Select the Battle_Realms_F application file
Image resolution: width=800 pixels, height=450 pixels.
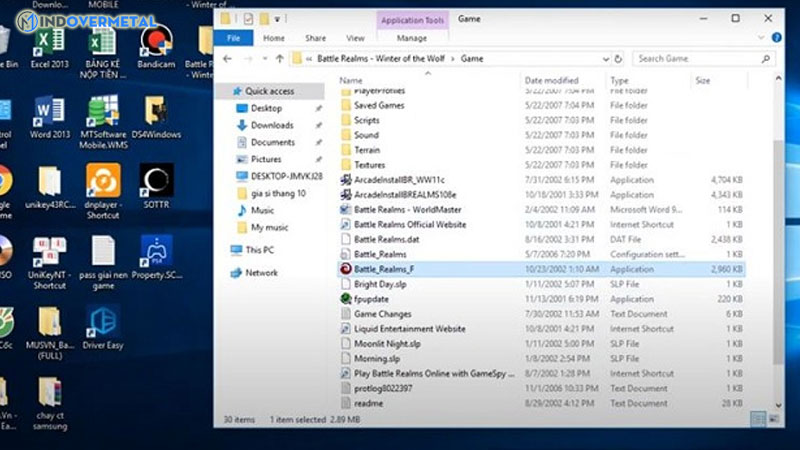click(382, 269)
